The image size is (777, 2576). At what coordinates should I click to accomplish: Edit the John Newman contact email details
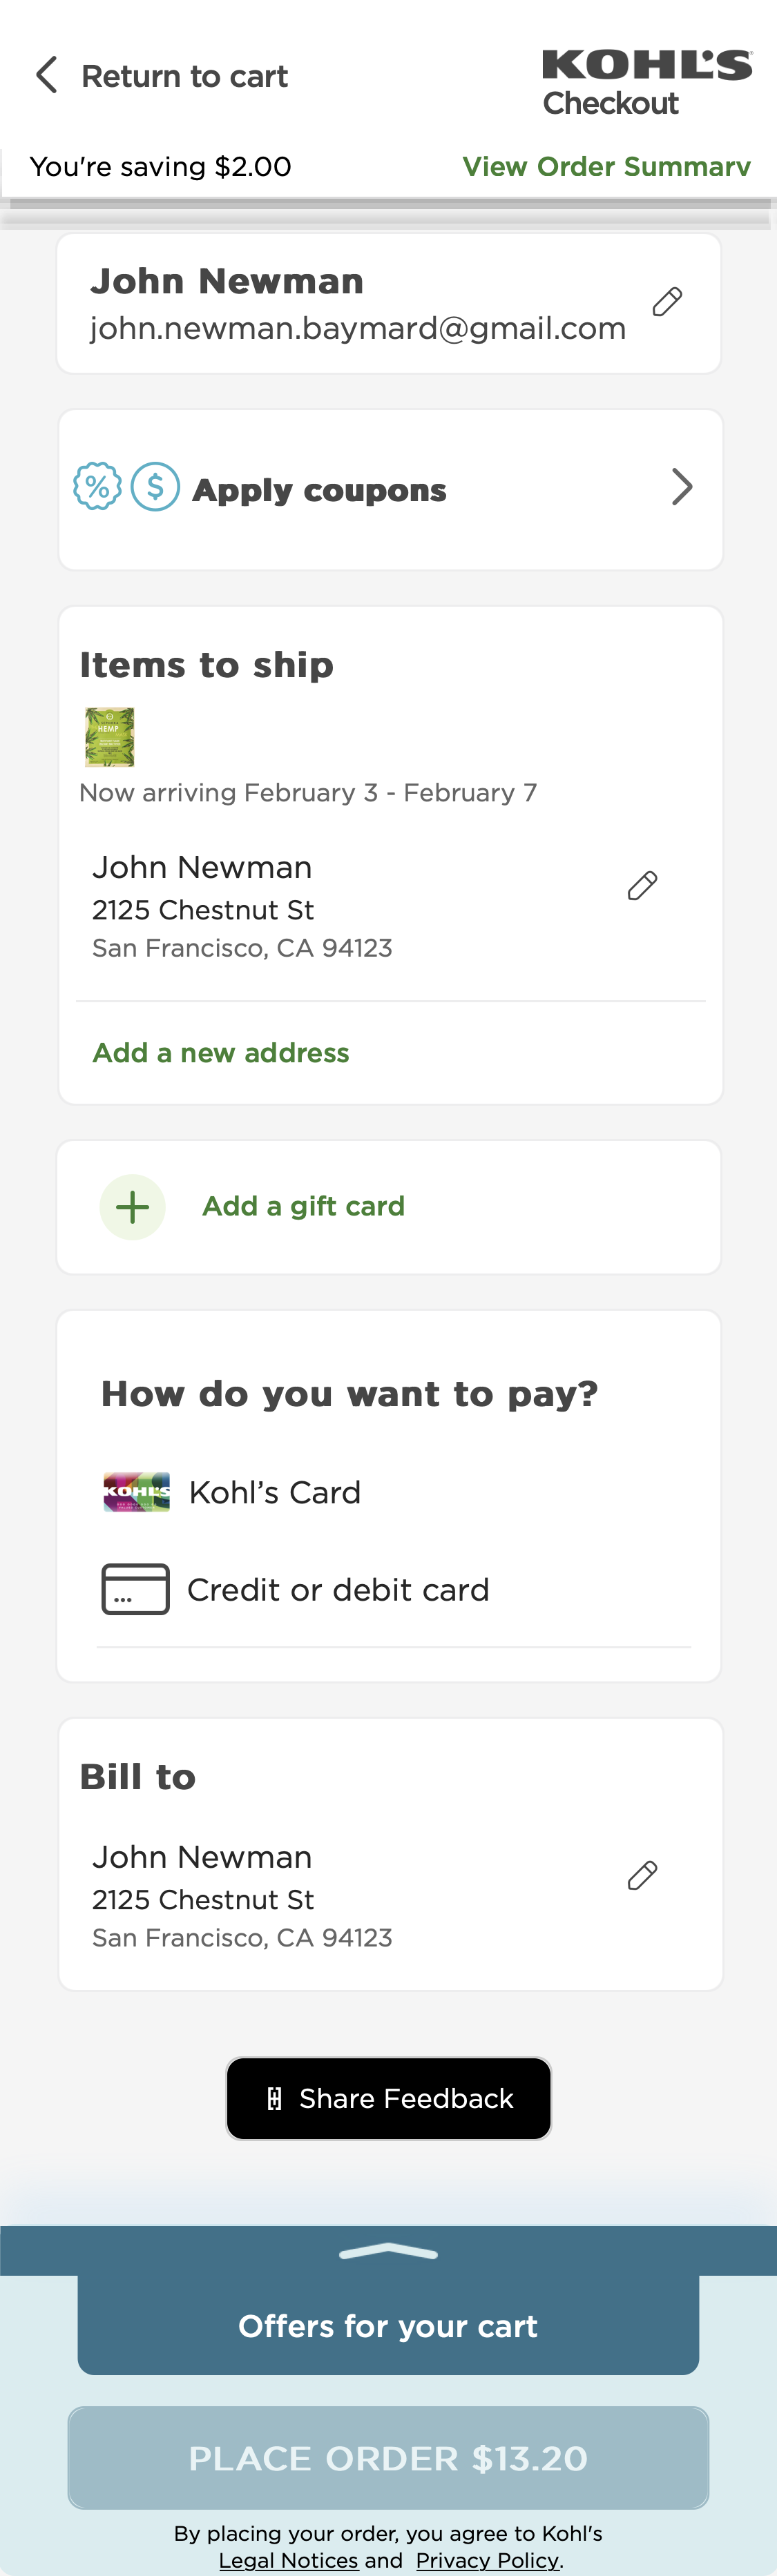[x=667, y=302]
